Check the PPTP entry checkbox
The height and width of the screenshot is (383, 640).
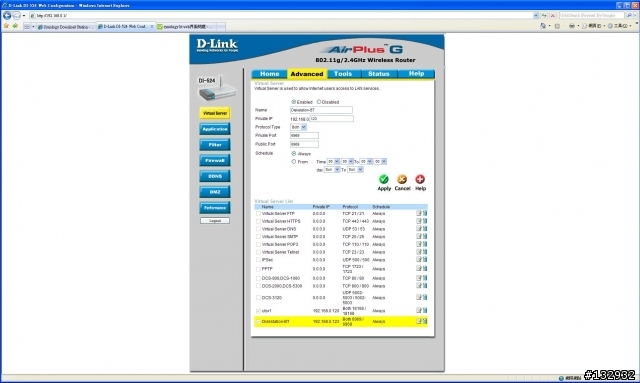point(258,269)
